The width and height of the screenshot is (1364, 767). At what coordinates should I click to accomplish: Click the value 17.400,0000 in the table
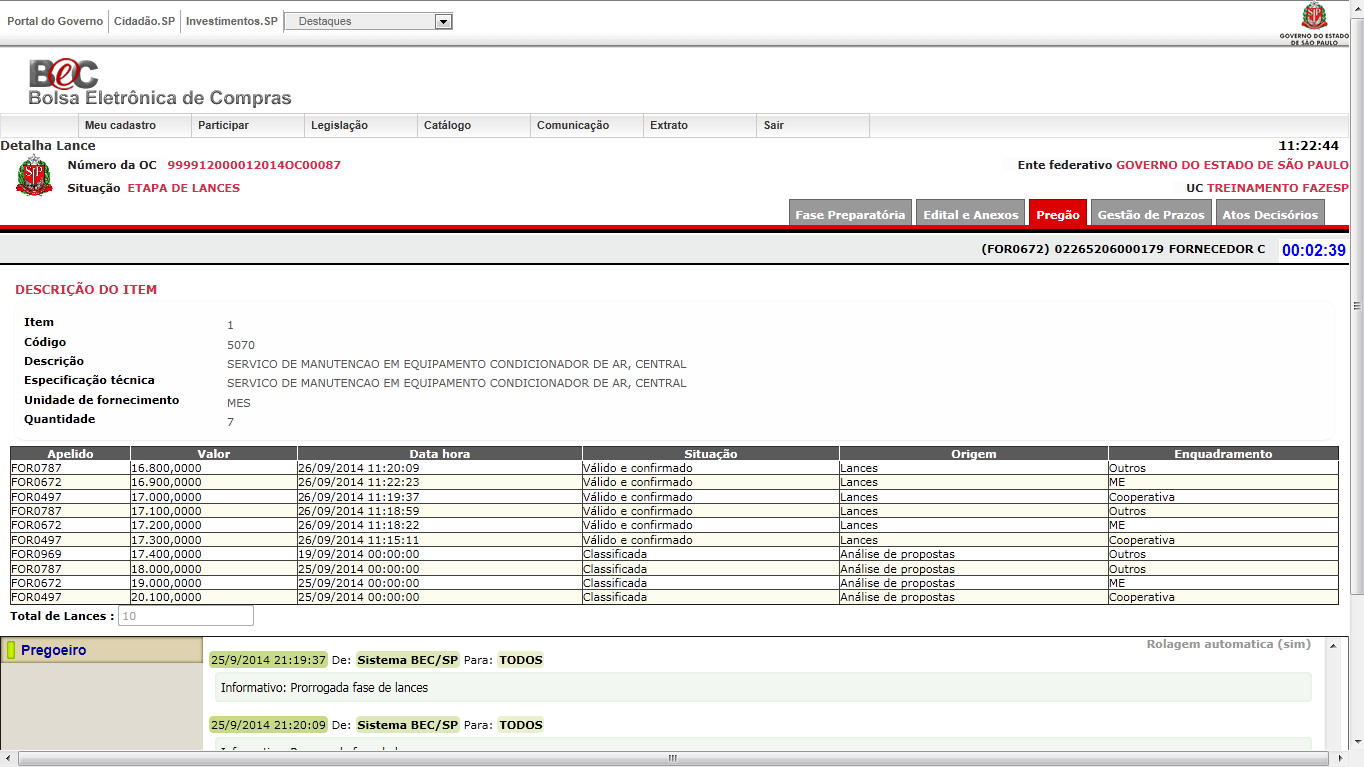167,554
